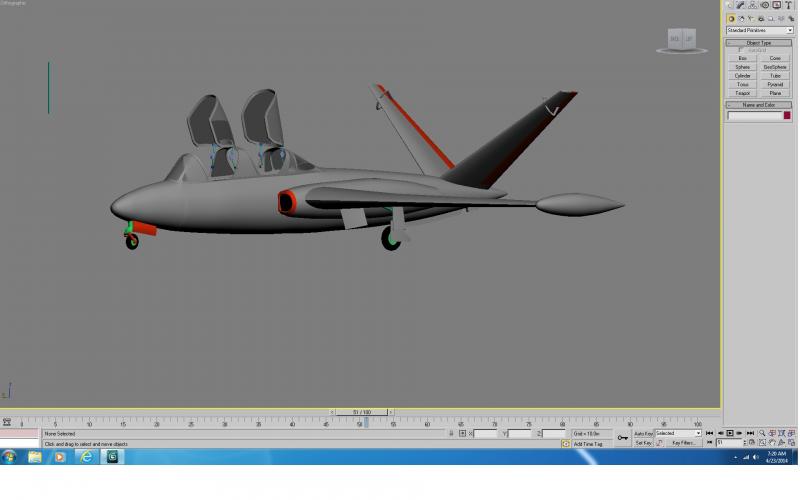
Task: Toggle Maximize Viewport icon
Action: pos(791,442)
